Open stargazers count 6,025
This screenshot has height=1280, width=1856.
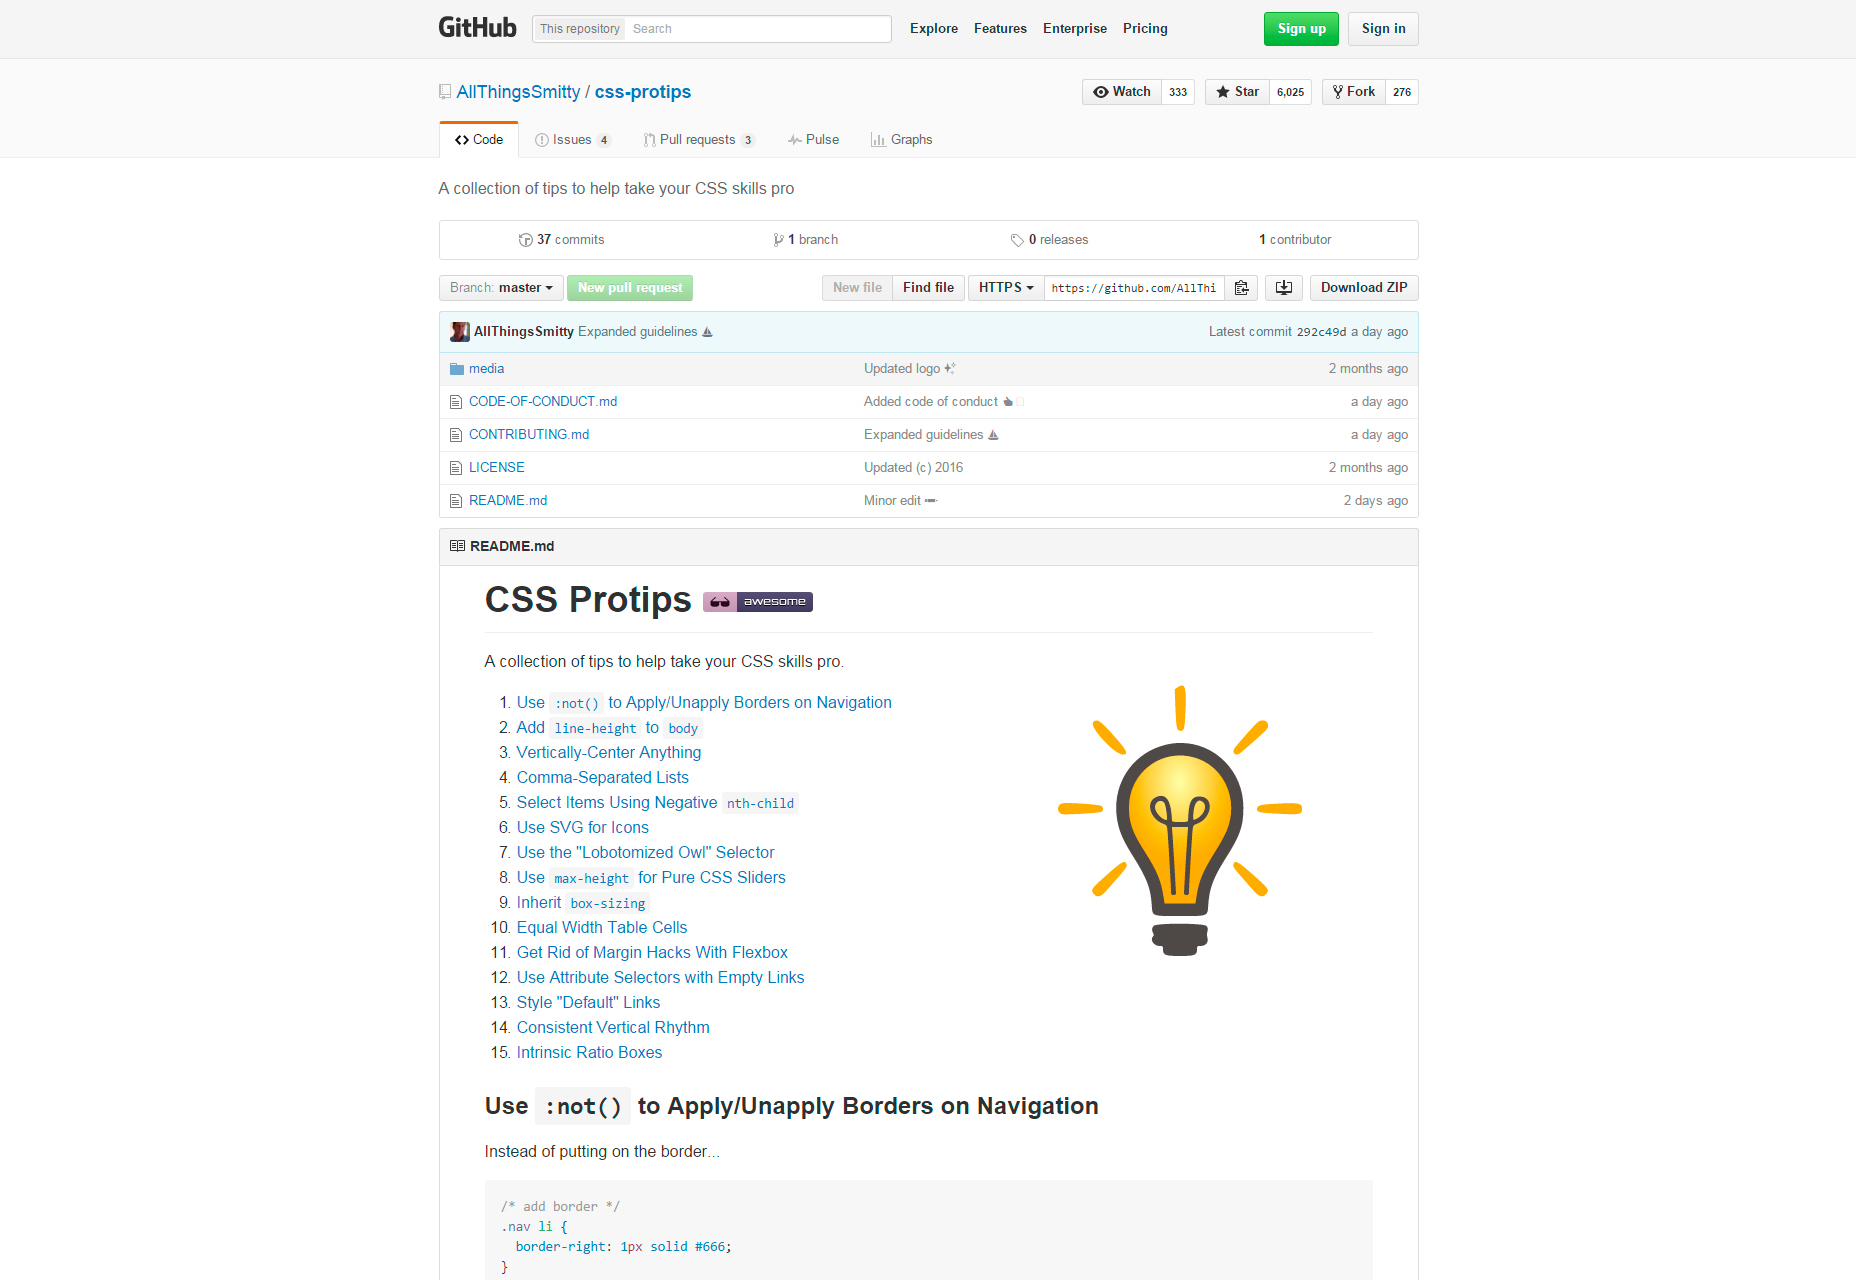click(x=1290, y=92)
